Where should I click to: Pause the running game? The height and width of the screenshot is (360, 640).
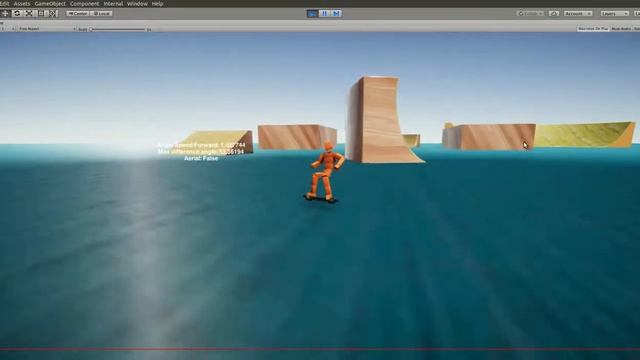[324, 13]
